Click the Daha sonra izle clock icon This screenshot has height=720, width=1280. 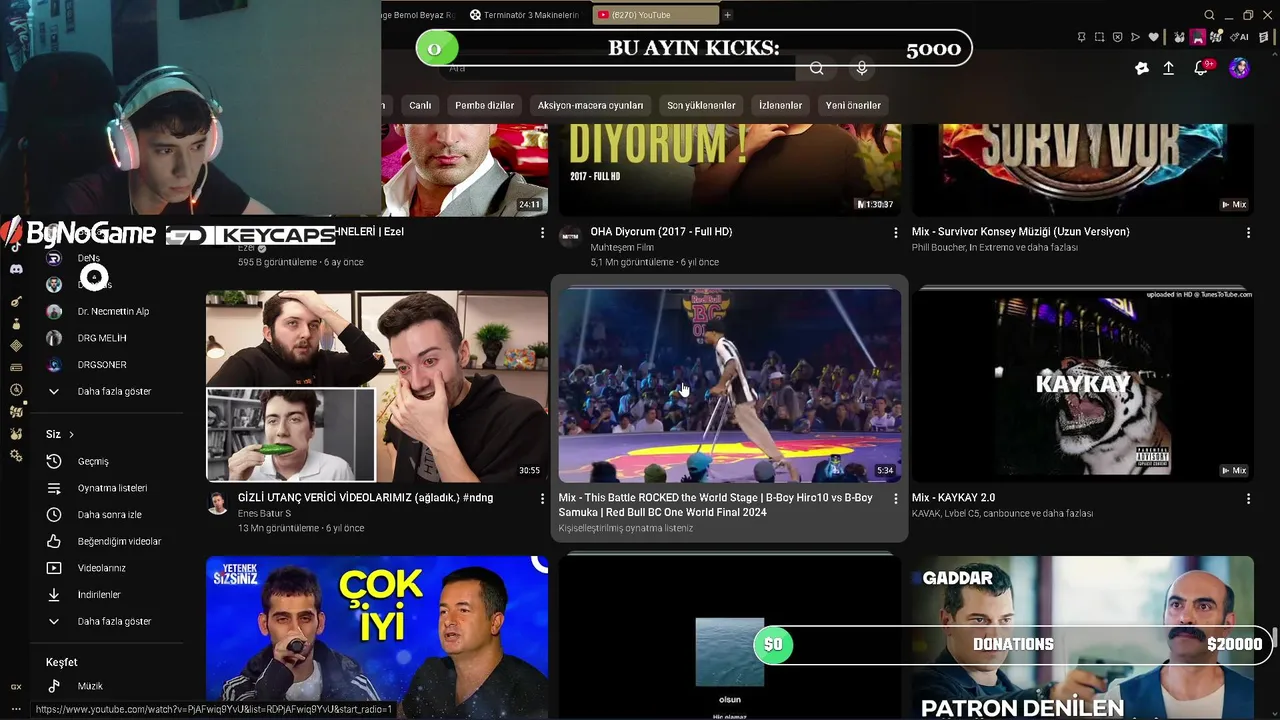tap(54, 514)
